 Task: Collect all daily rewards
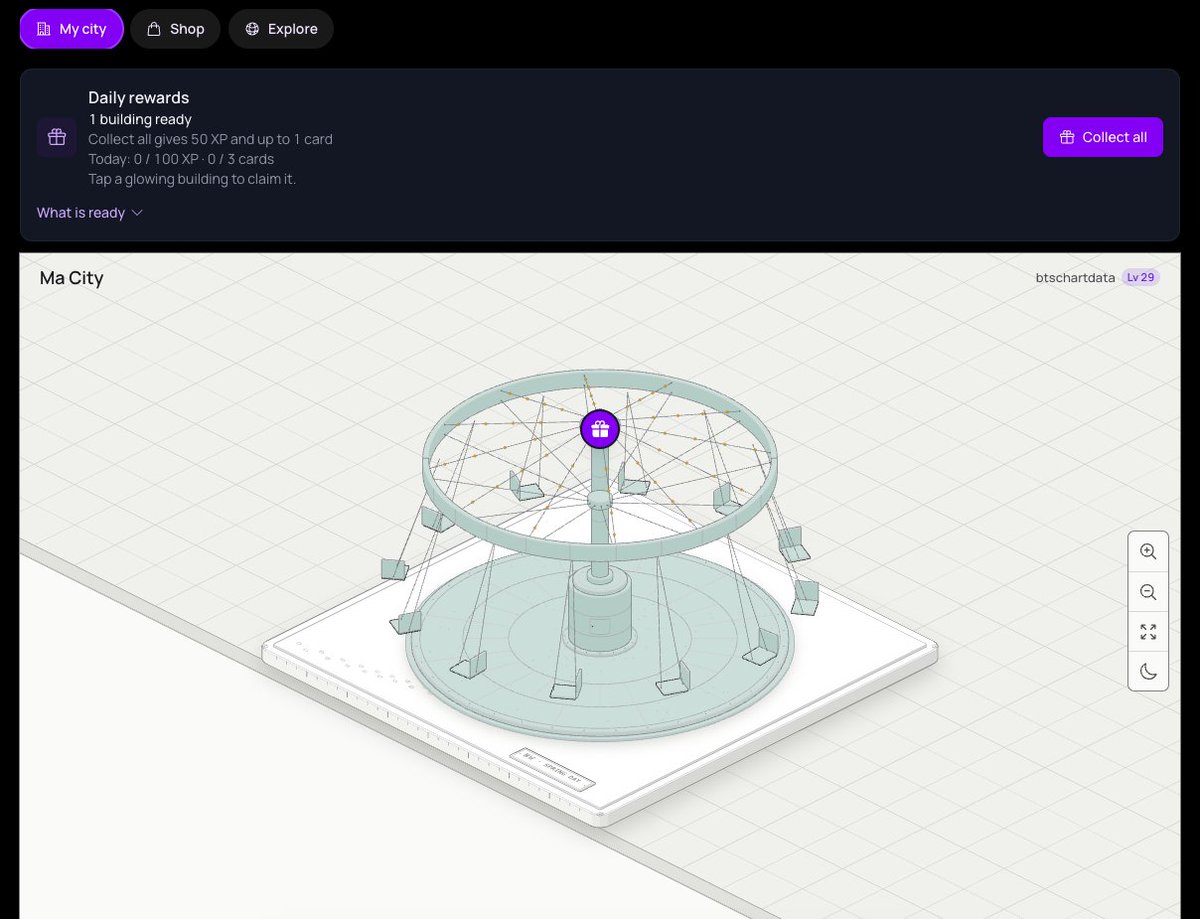click(x=1103, y=137)
